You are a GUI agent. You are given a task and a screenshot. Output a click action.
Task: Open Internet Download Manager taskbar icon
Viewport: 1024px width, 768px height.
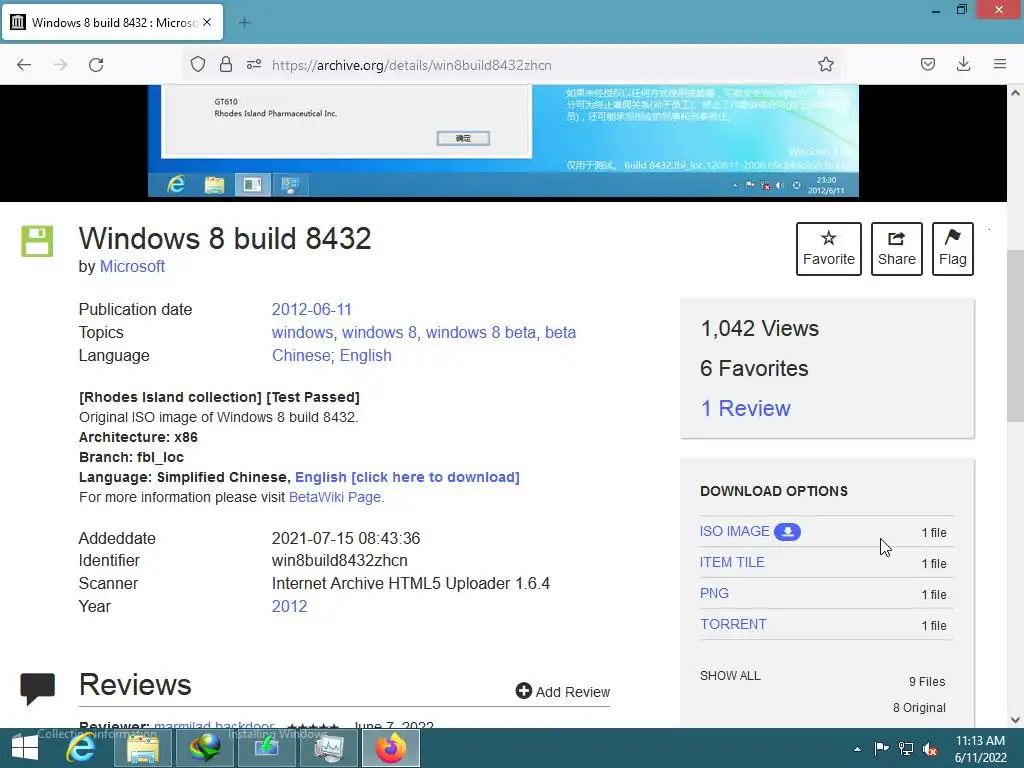204,748
